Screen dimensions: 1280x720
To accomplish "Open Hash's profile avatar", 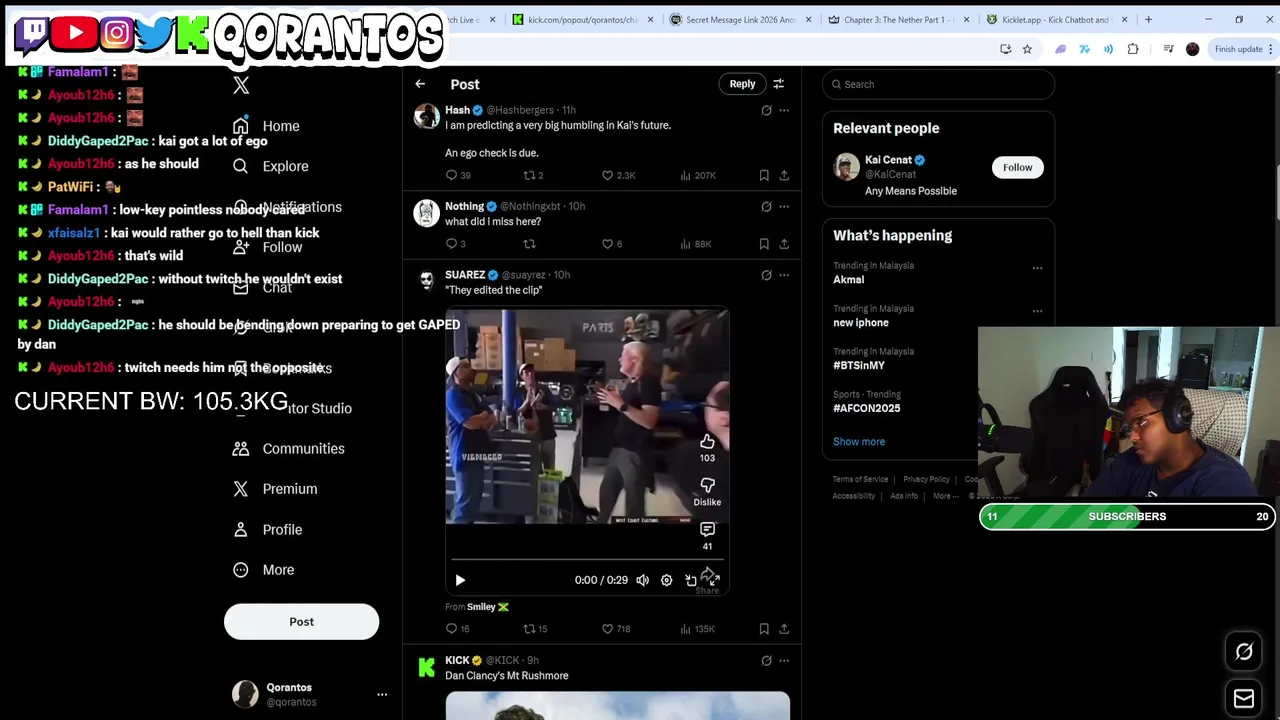I will [x=427, y=117].
